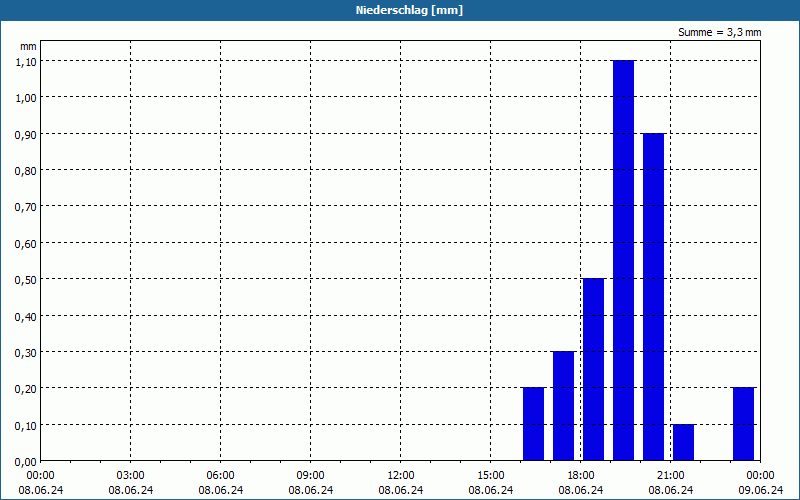This screenshot has height=500, width=800.
Task: Select the '08.06.24' date under 21:00
Action: [670, 490]
